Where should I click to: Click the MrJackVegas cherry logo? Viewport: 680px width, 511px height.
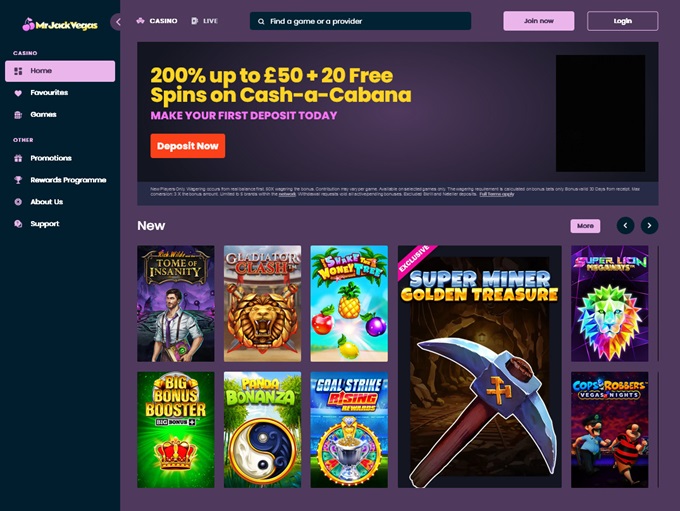click(x=60, y=25)
